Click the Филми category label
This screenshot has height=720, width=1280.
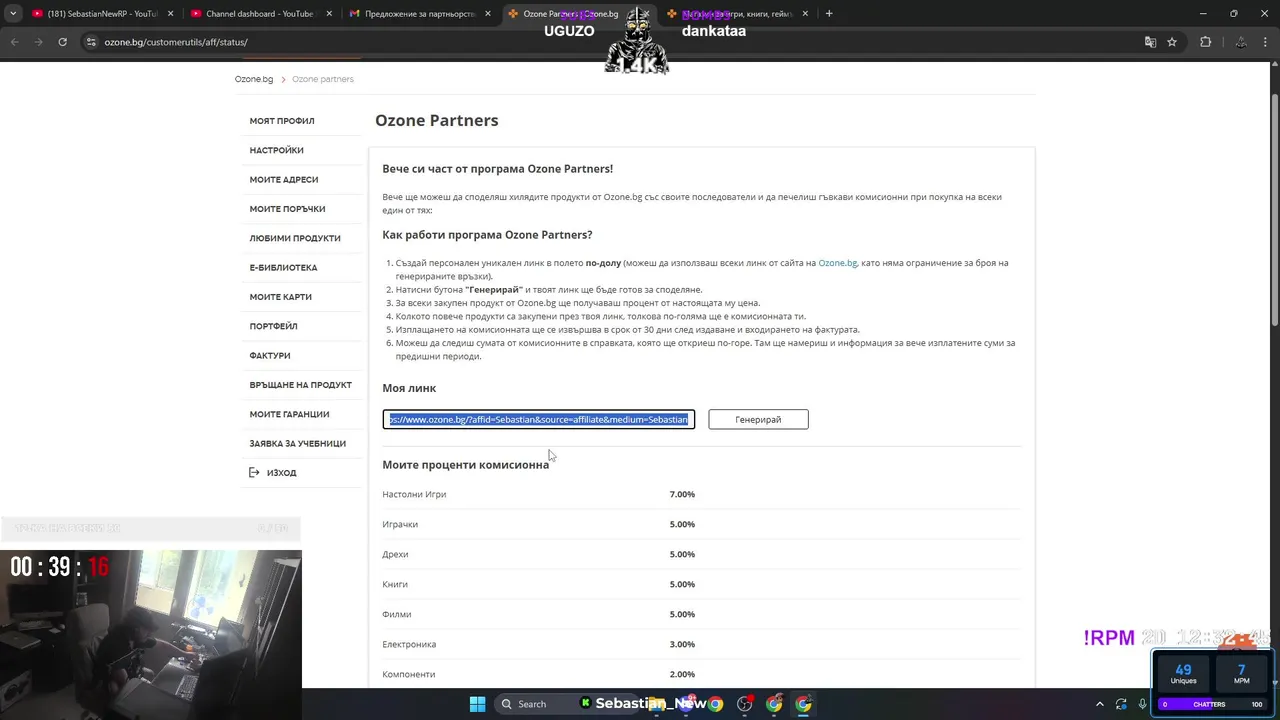pyautogui.click(x=396, y=614)
